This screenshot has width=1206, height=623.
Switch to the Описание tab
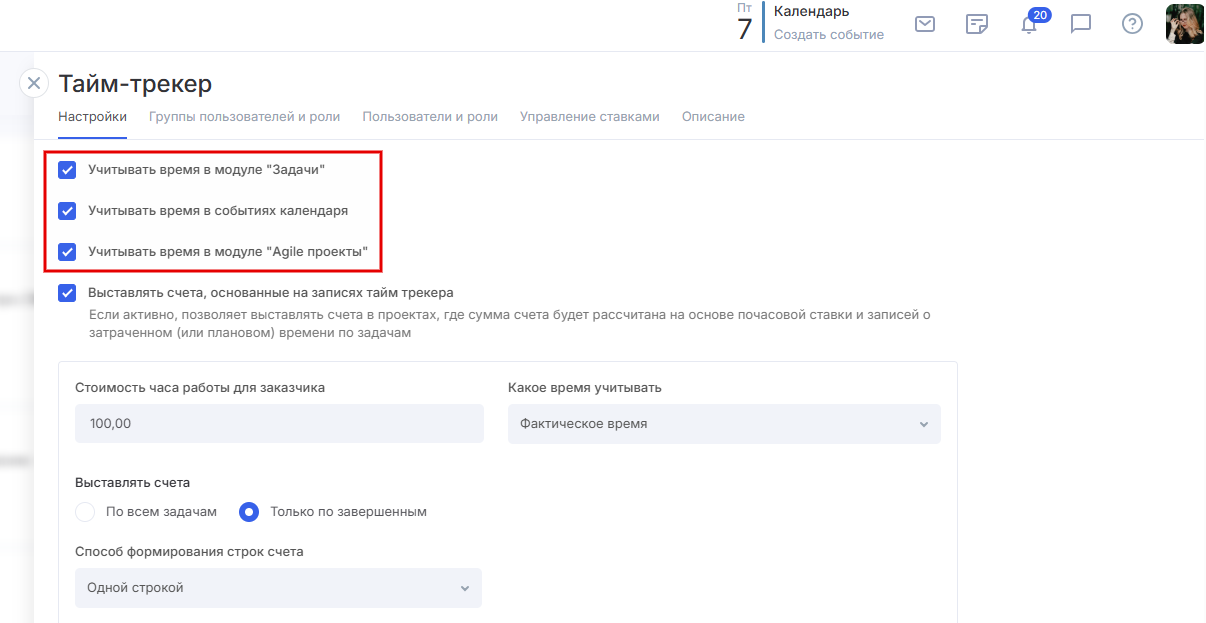[x=713, y=117]
